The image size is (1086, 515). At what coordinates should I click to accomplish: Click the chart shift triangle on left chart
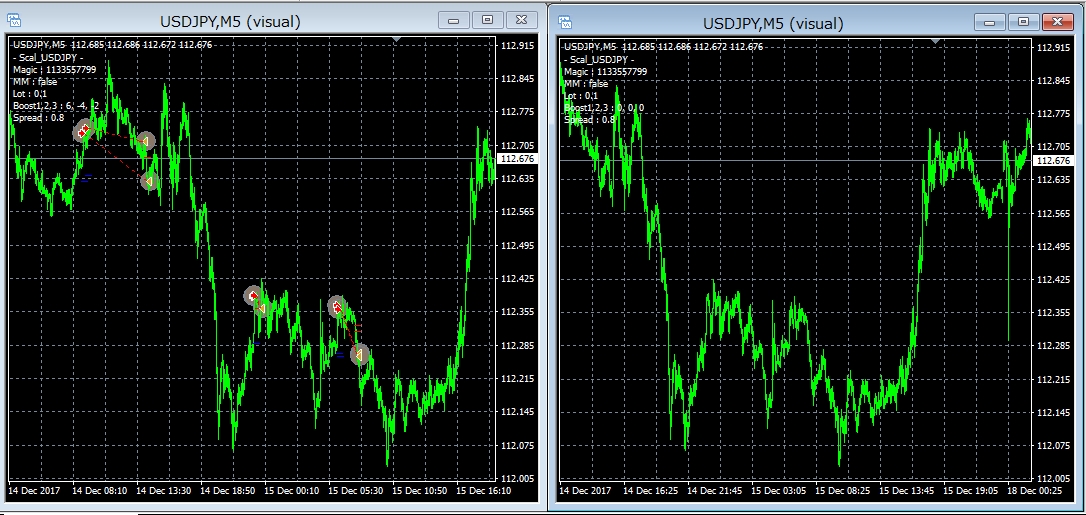tap(397, 40)
